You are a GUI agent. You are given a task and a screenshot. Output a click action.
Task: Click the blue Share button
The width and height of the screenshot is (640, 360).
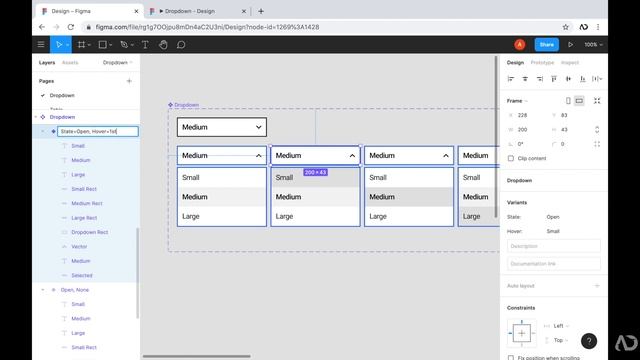point(547,44)
